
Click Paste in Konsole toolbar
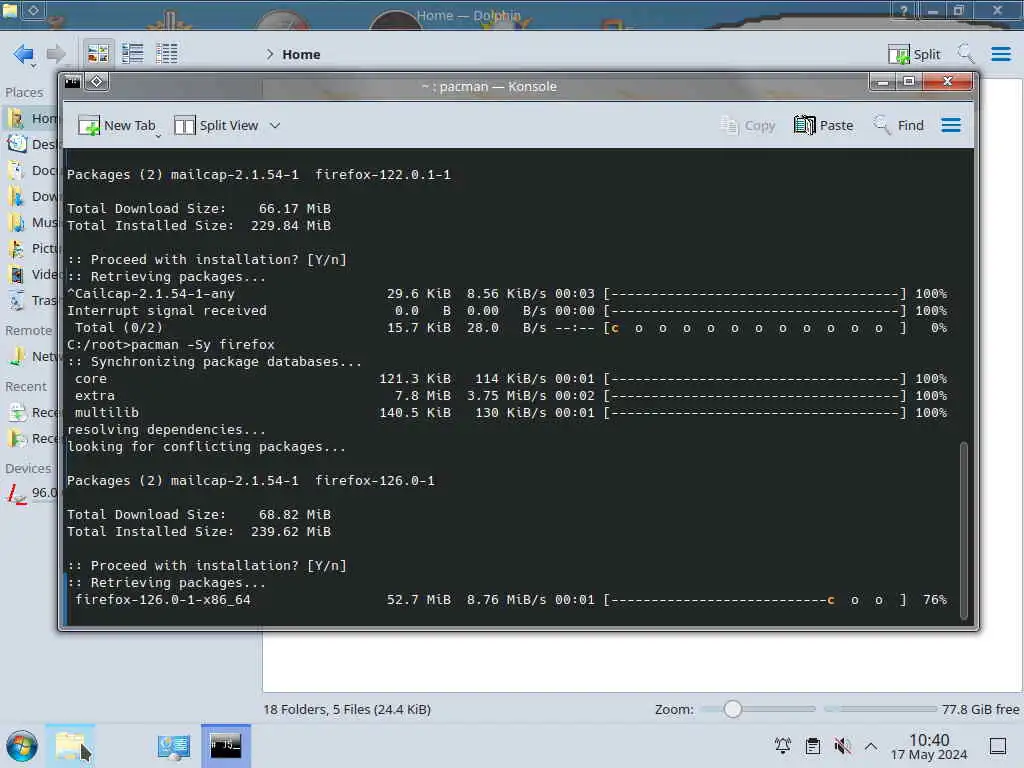point(824,125)
